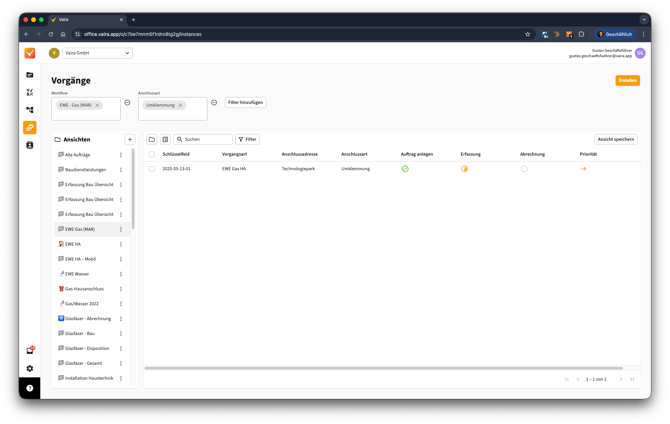Viewport: 670px width, 424px height.
Task: Open options menu for Baudienstleistungen view
Action: [121, 170]
